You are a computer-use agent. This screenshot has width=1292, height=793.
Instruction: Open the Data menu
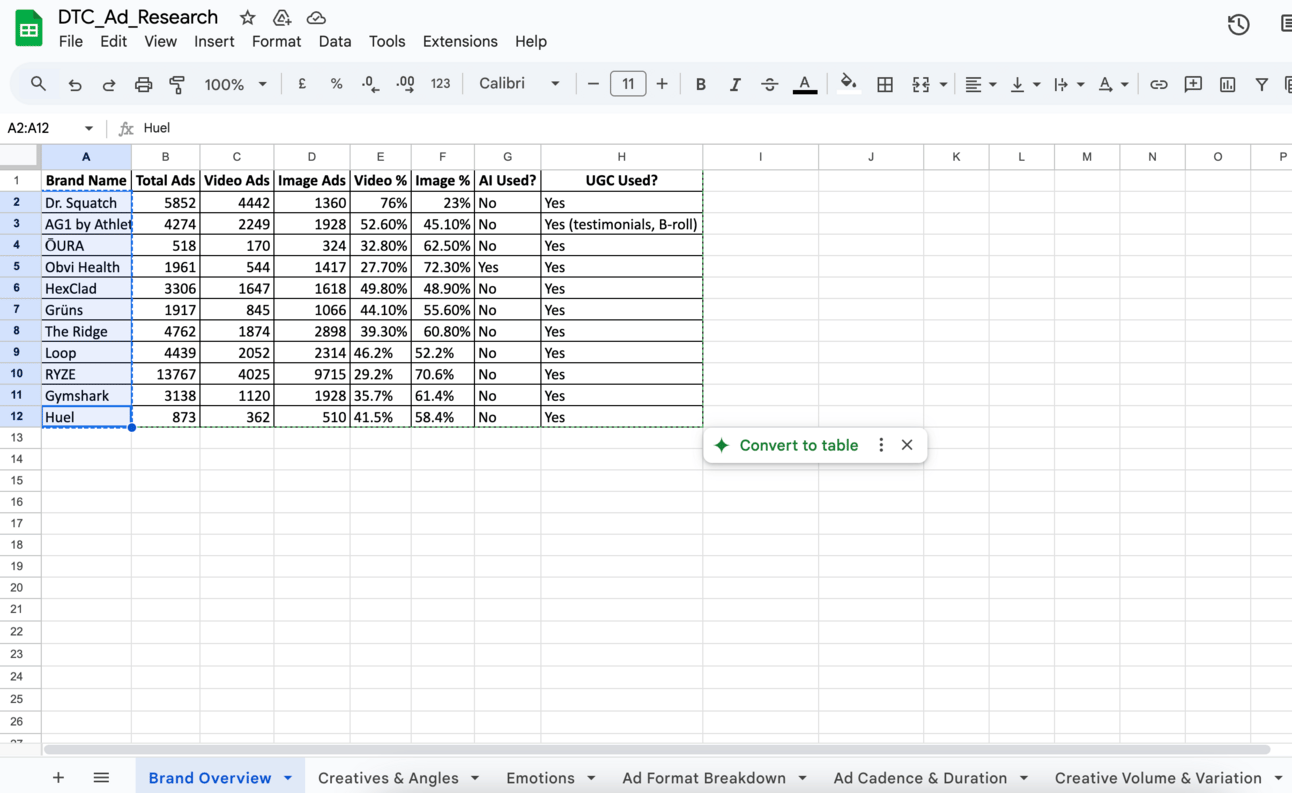(x=335, y=41)
